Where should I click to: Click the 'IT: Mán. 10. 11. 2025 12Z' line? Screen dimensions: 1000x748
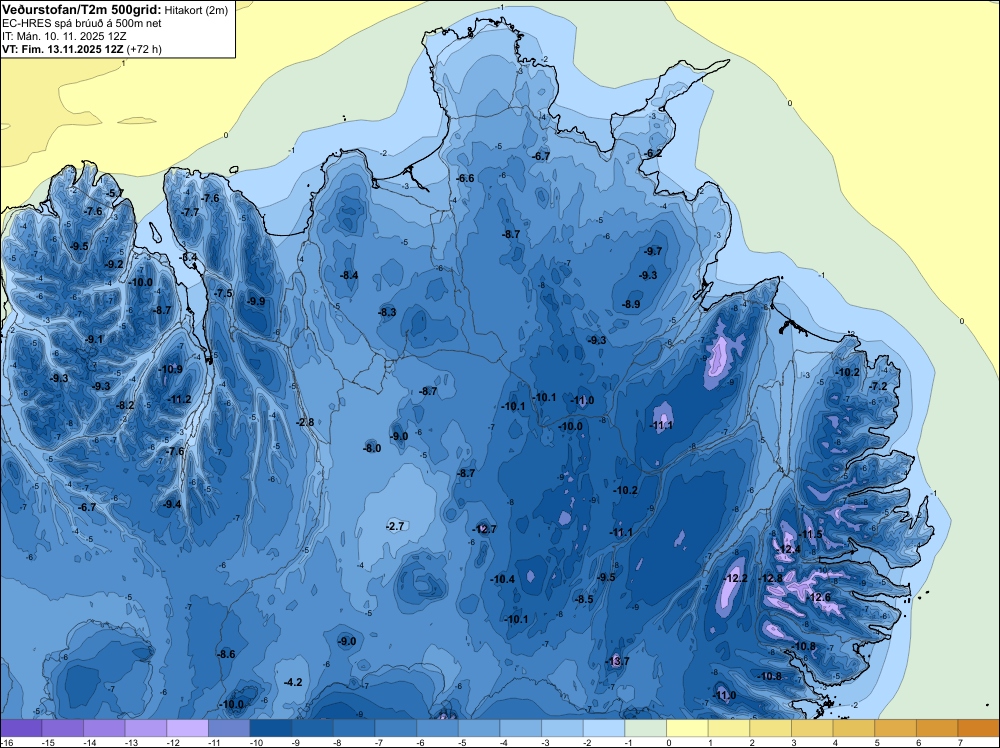pyautogui.click(x=64, y=36)
